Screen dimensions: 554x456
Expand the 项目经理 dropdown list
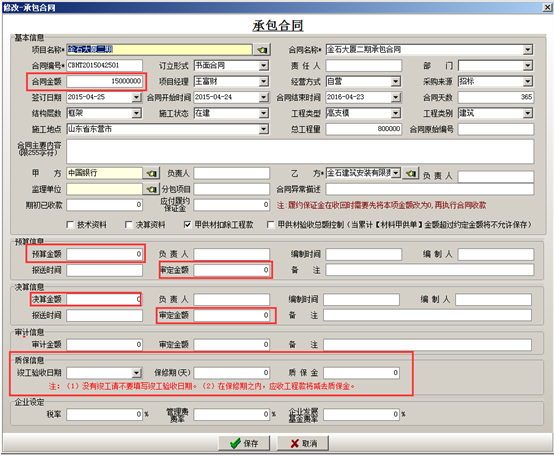coord(264,82)
